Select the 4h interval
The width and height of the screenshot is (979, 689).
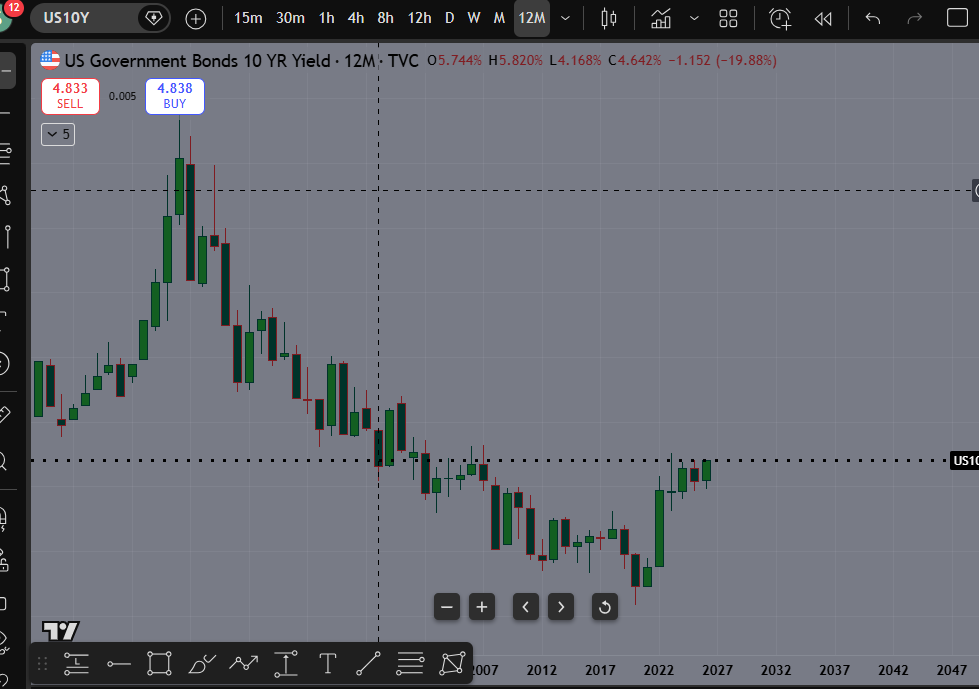tap(356, 18)
